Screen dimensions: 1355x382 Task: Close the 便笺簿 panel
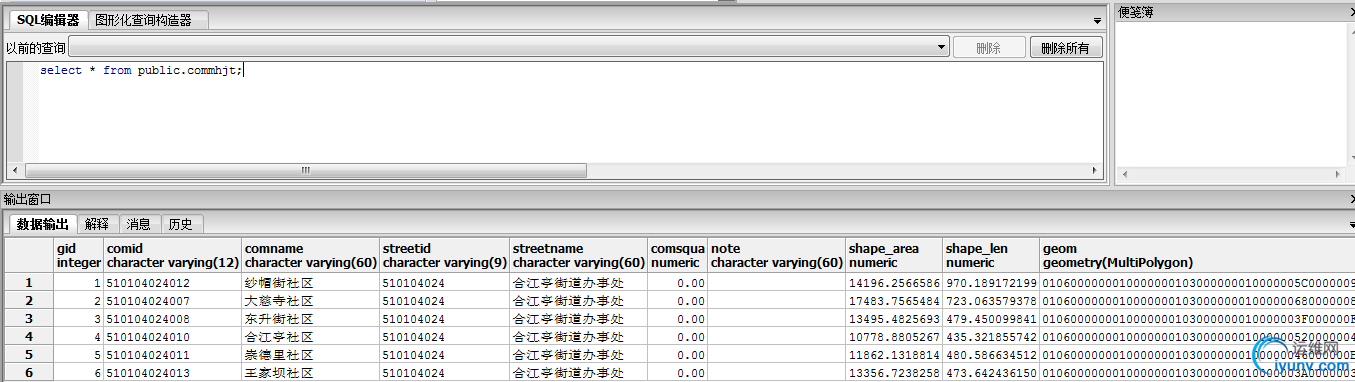1351,12
